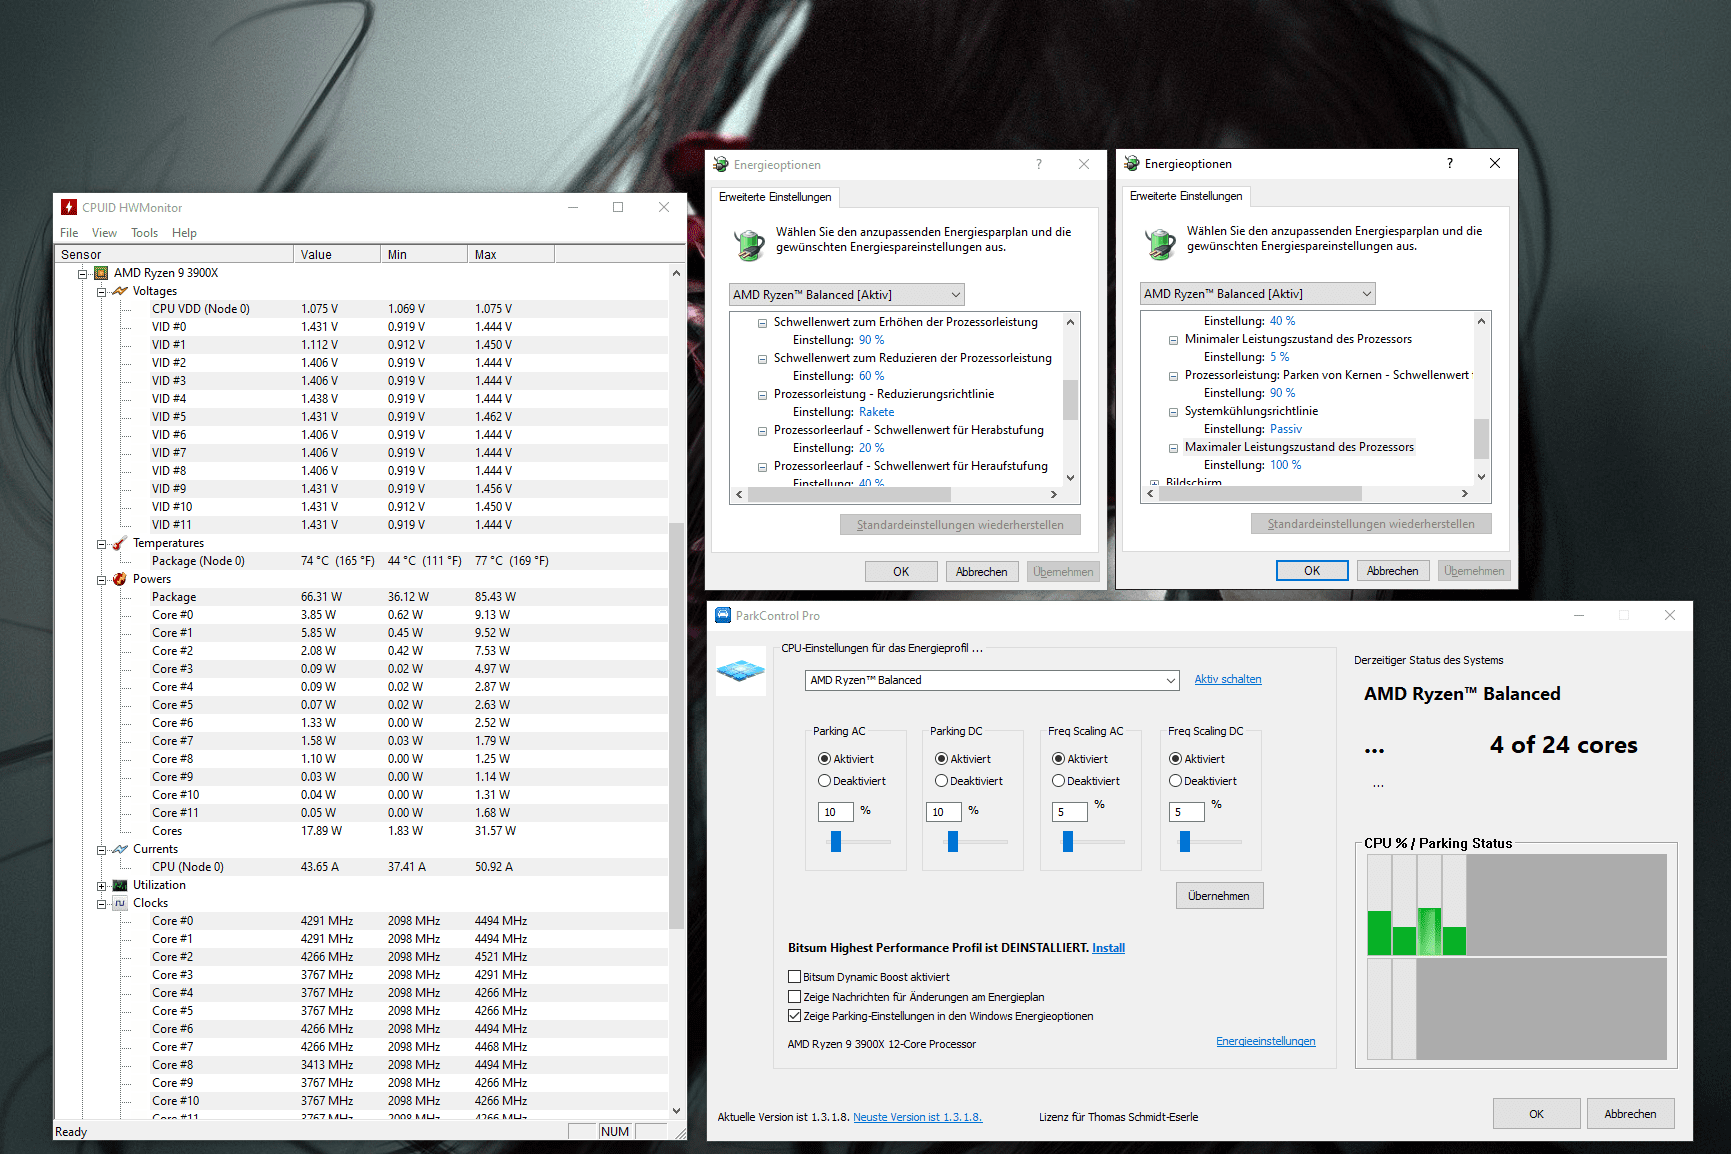Click the Aktiv schalten link
This screenshot has height=1154, width=1731.
[1228, 679]
